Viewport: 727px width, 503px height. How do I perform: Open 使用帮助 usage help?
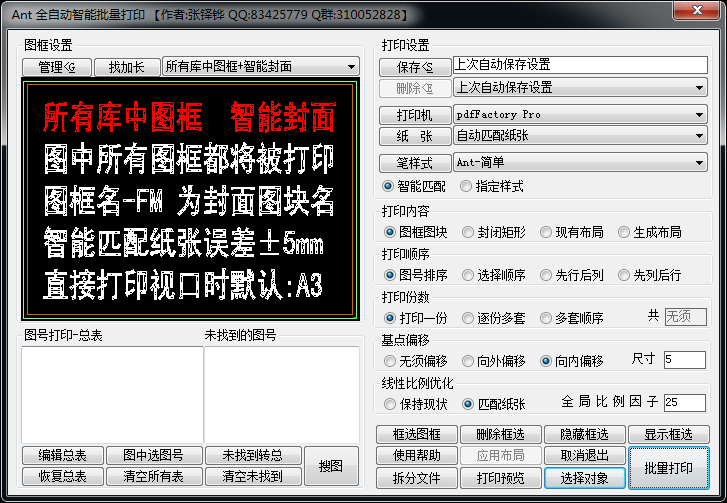coord(416,455)
